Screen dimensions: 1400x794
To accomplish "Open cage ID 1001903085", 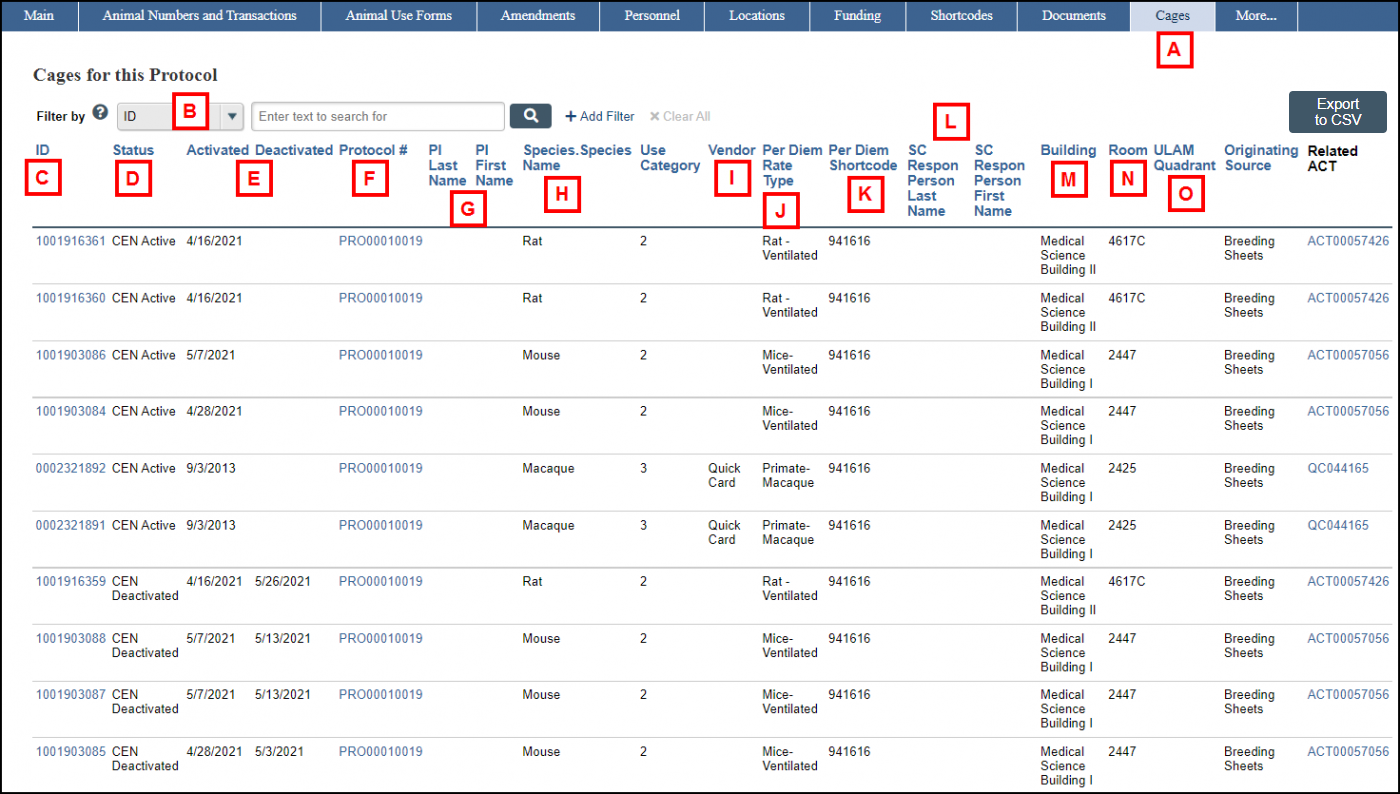I will tap(70, 751).
